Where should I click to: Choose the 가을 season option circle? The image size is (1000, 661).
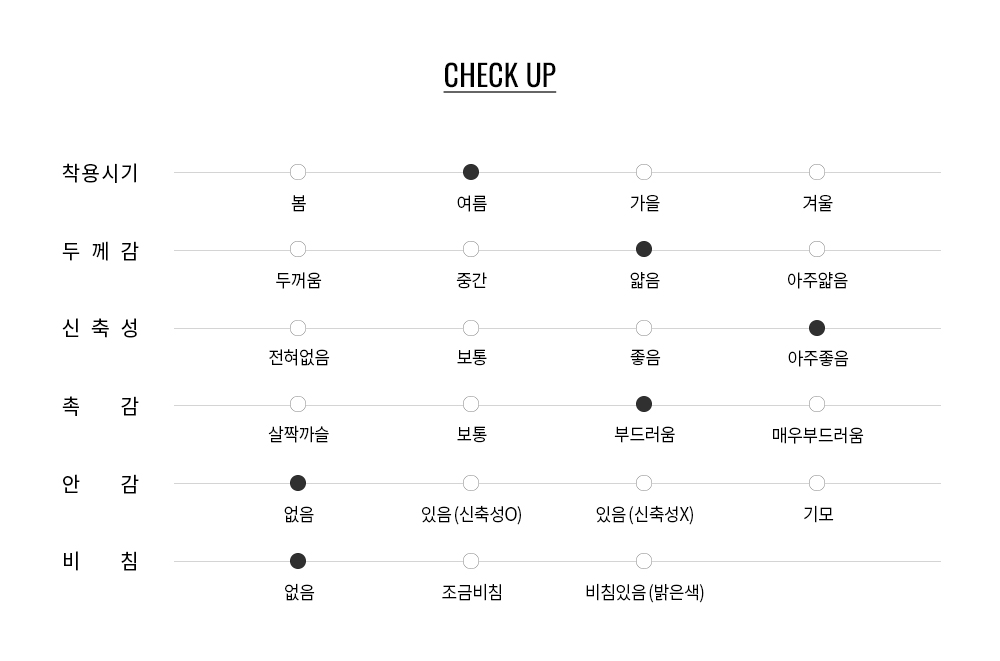click(x=644, y=172)
